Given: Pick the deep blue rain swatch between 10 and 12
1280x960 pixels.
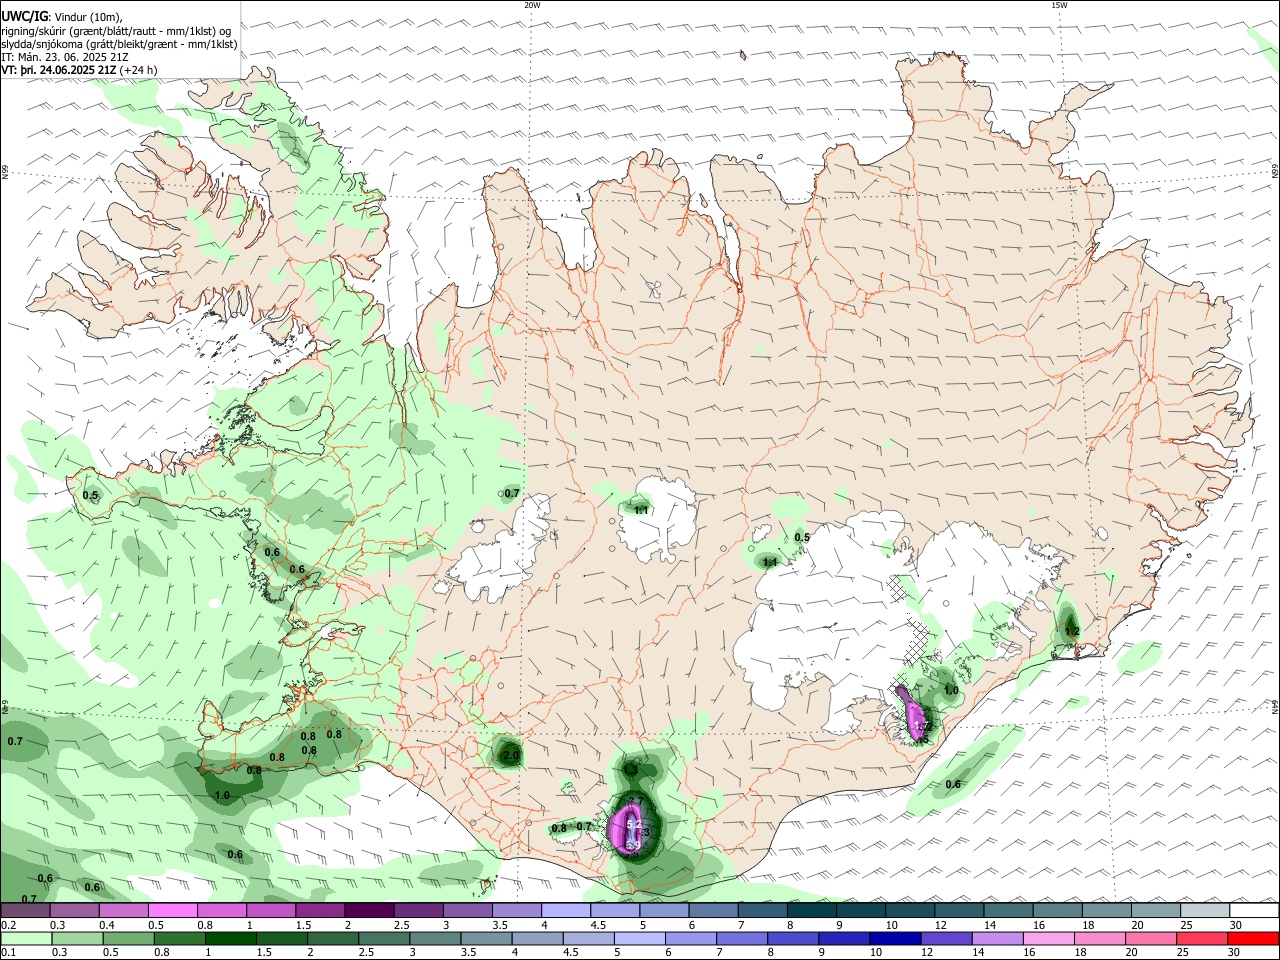Looking at the screenshot, I should pyautogui.click(x=895, y=938).
